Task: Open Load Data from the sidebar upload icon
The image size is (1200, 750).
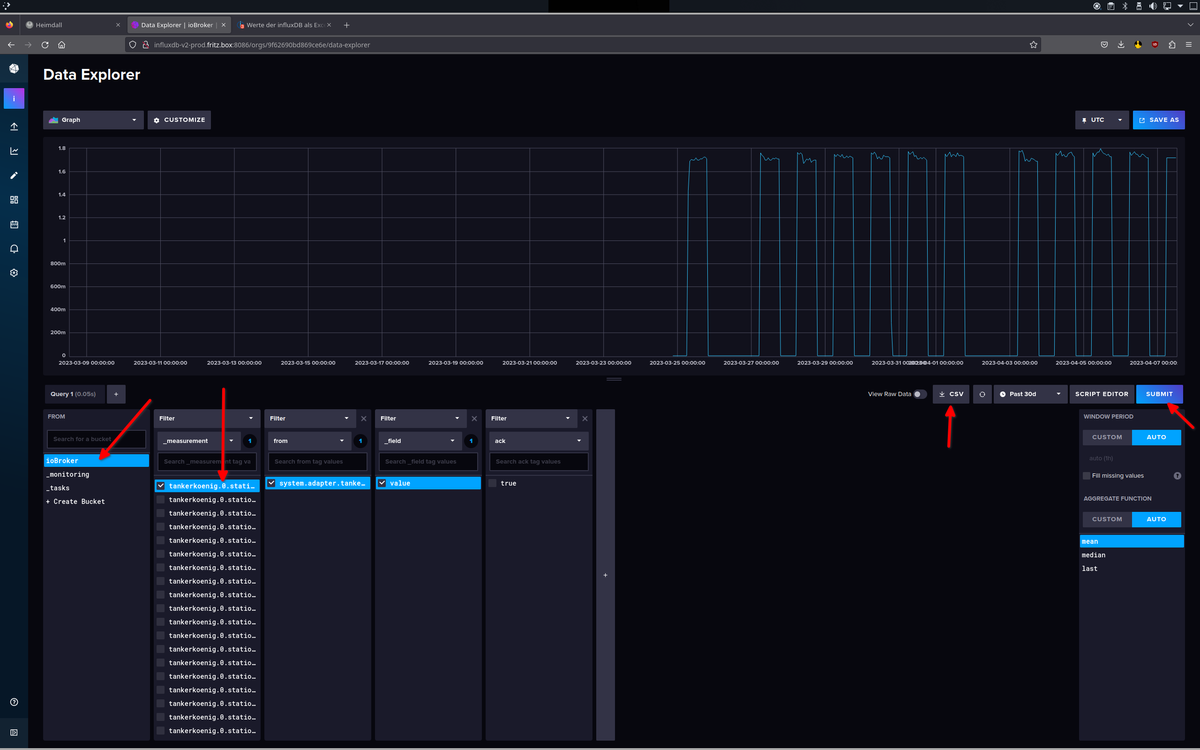Action: coord(14,127)
